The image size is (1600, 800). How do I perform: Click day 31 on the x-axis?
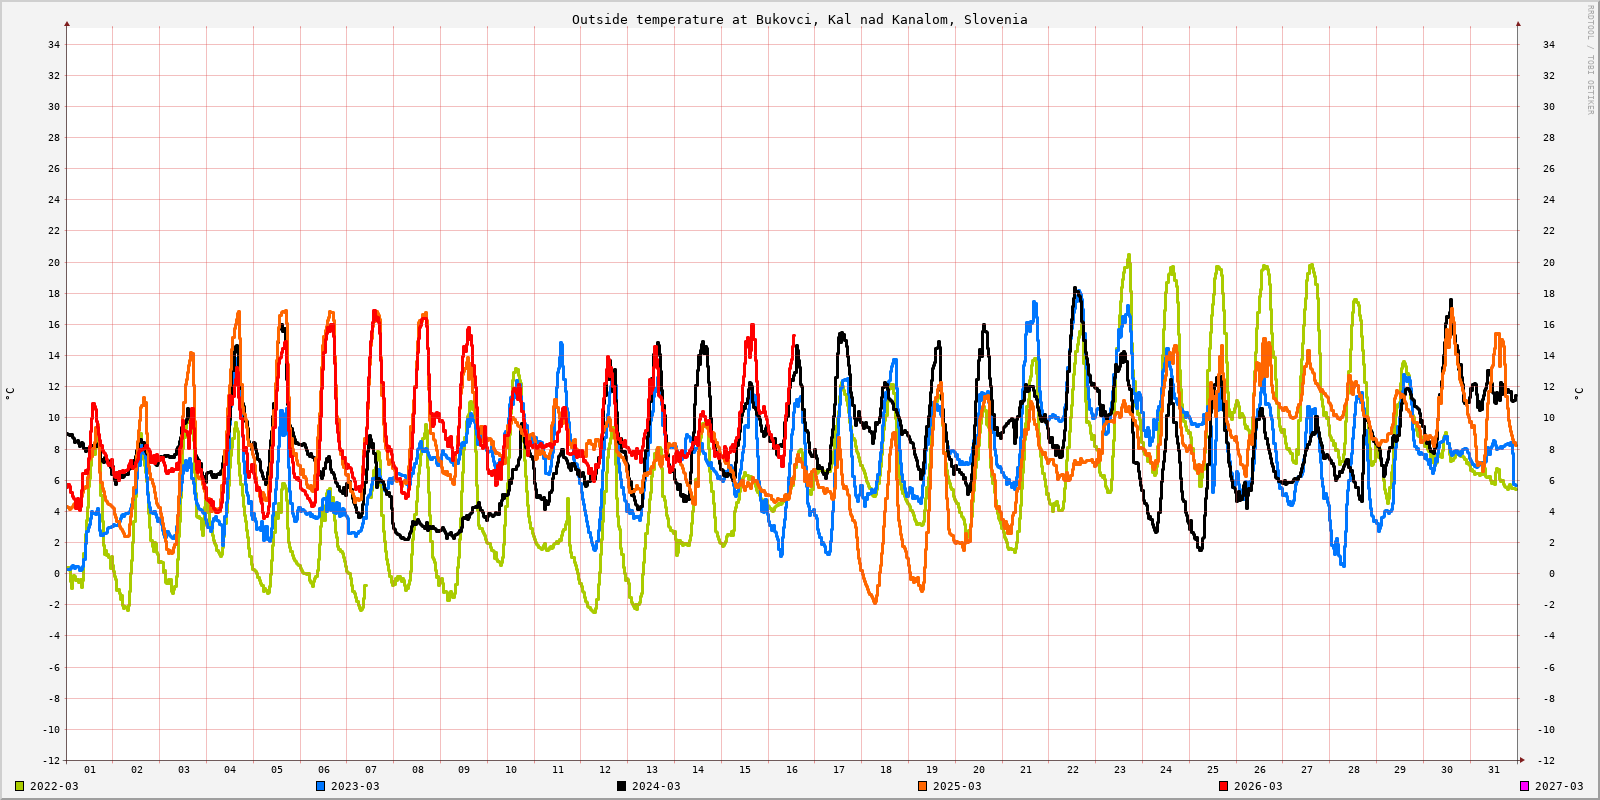tap(1494, 770)
